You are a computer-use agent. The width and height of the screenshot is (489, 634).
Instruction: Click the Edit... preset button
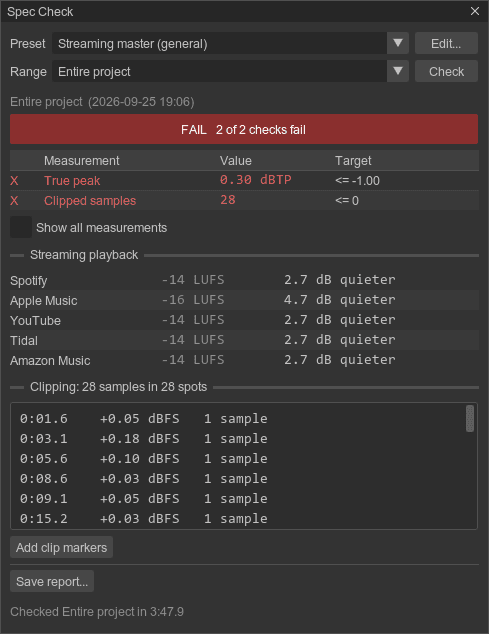coord(446,43)
